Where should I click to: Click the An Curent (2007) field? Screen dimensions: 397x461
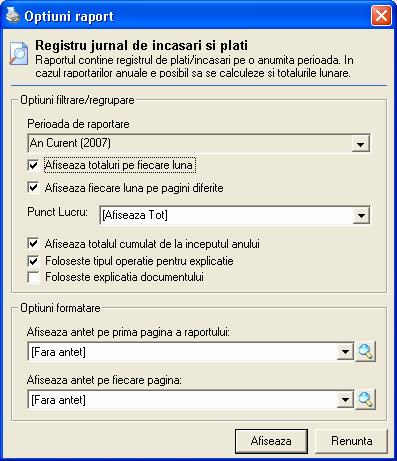[199, 144]
